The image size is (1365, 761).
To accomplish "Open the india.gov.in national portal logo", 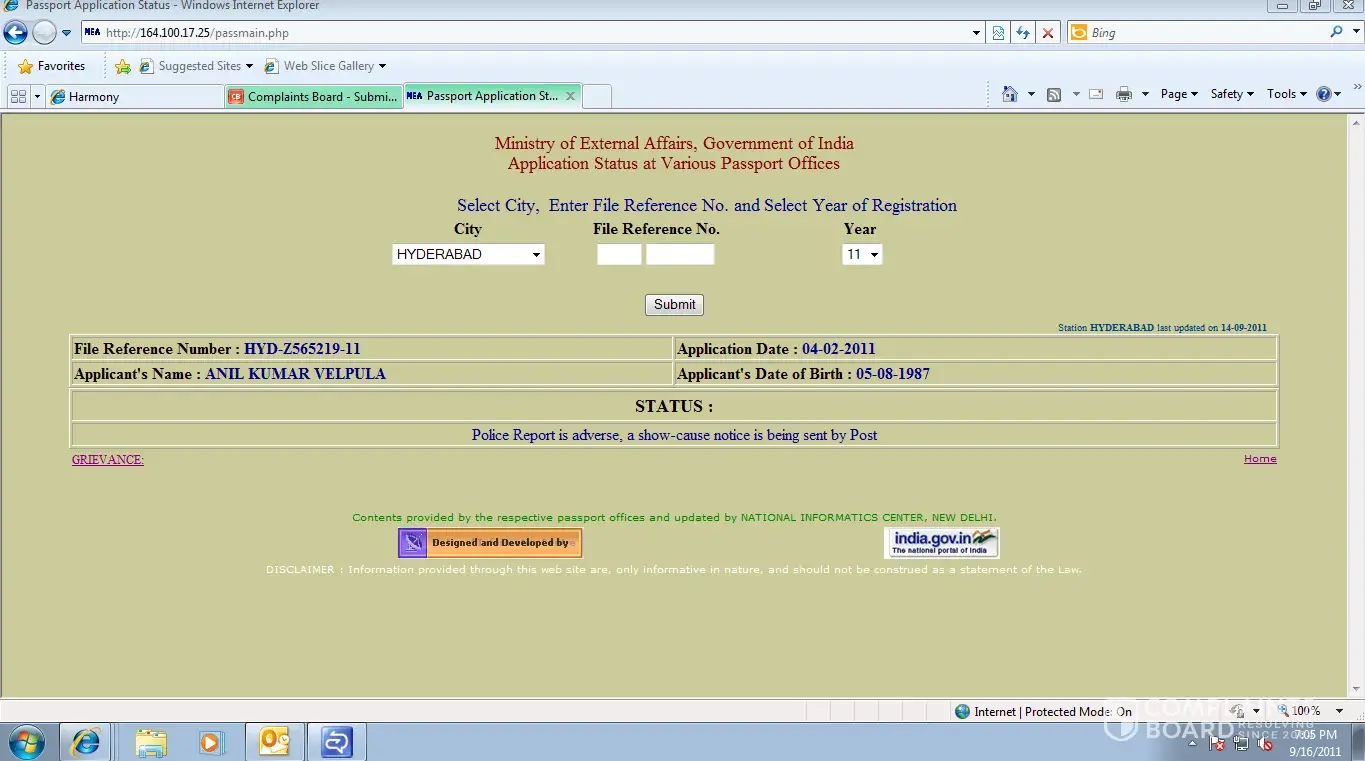I will click(x=942, y=543).
